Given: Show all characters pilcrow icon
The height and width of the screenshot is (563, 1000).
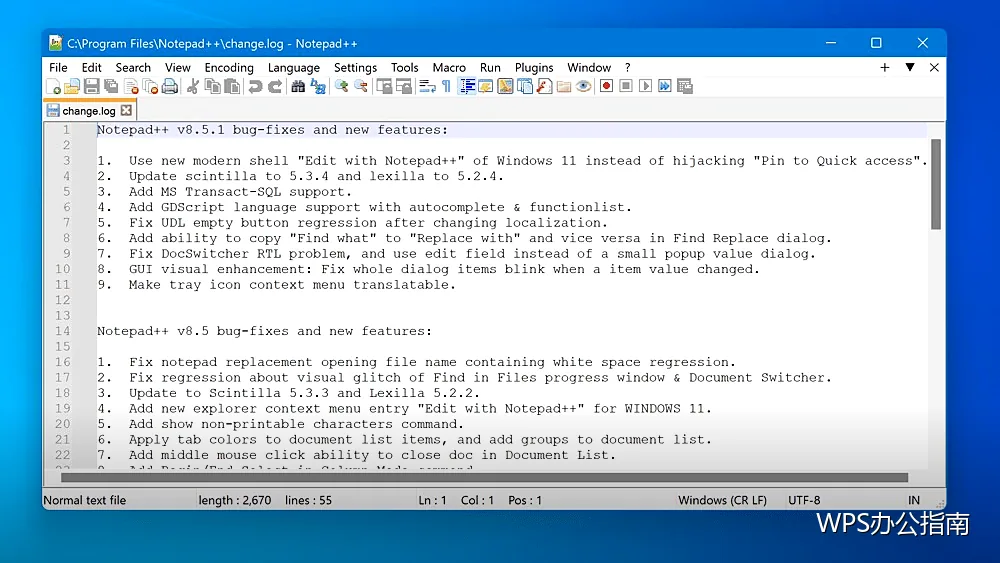Looking at the screenshot, I should [x=446, y=86].
